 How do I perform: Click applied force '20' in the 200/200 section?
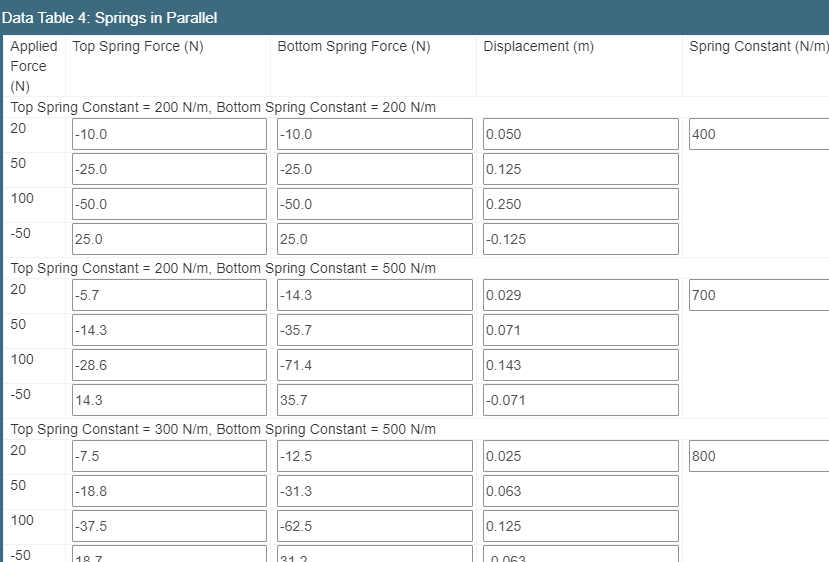coord(18,128)
